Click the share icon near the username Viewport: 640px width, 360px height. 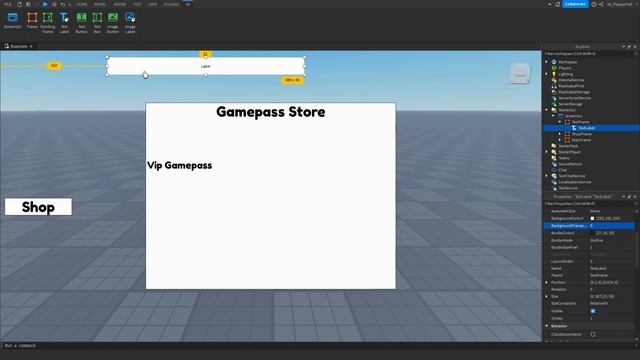tap(601, 4)
